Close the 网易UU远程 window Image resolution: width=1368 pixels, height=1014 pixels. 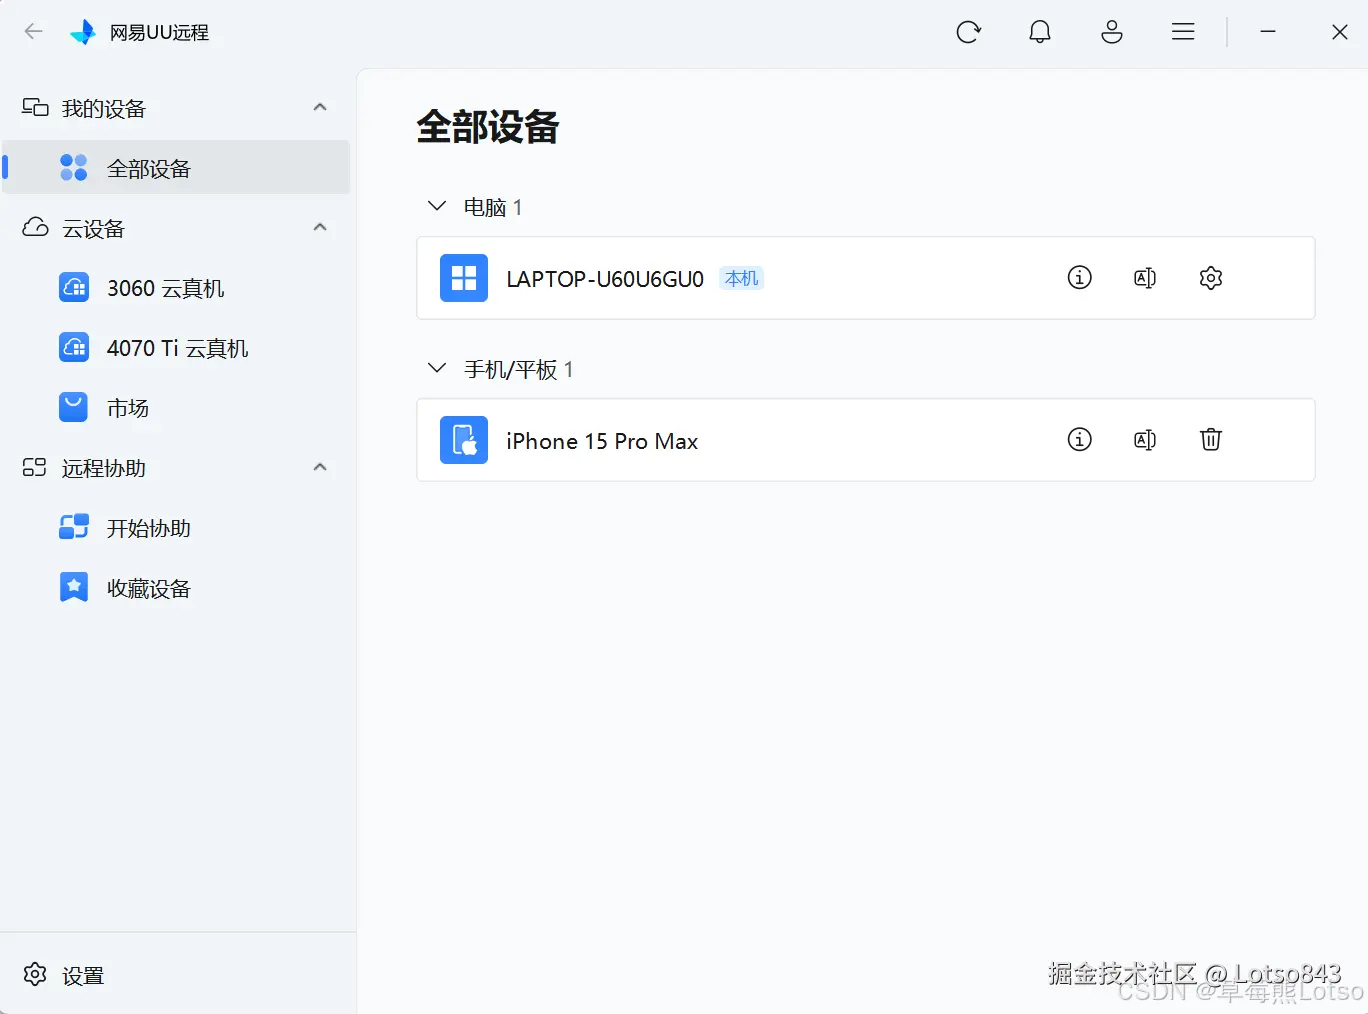click(x=1340, y=32)
